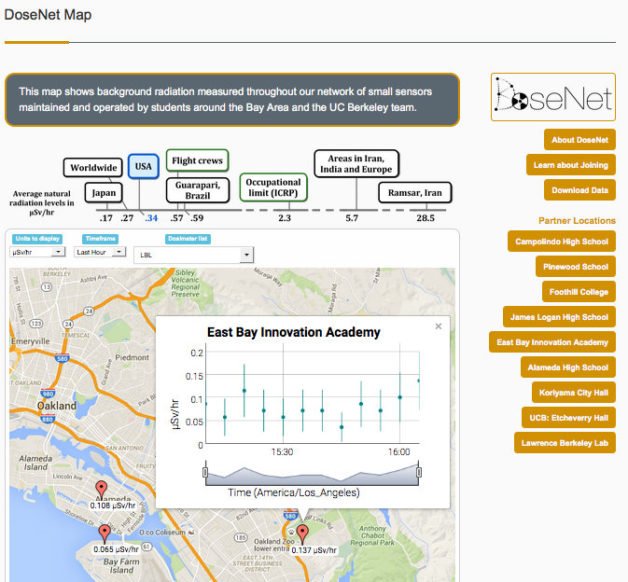Click the map pin showing 0.108 µSv/hr
Viewport: 628px width, 582px height.
pyautogui.click(x=101, y=489)
